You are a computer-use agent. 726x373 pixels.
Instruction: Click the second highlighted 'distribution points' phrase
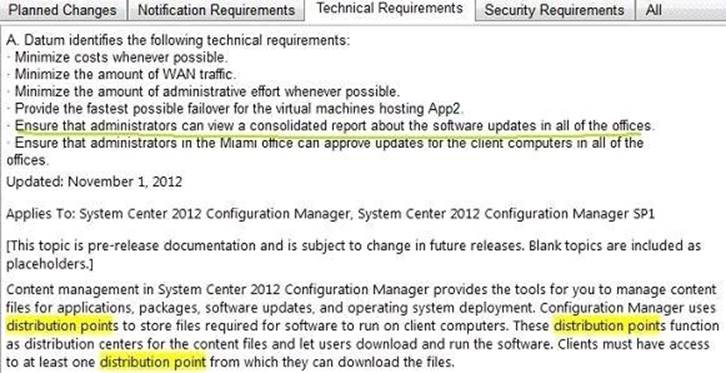[x=610, y=326]
